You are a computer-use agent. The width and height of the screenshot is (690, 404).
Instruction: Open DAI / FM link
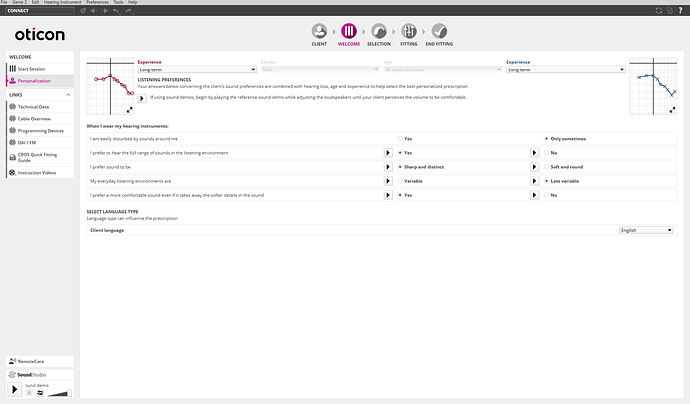pyautogui.click(x=40, y=142)
